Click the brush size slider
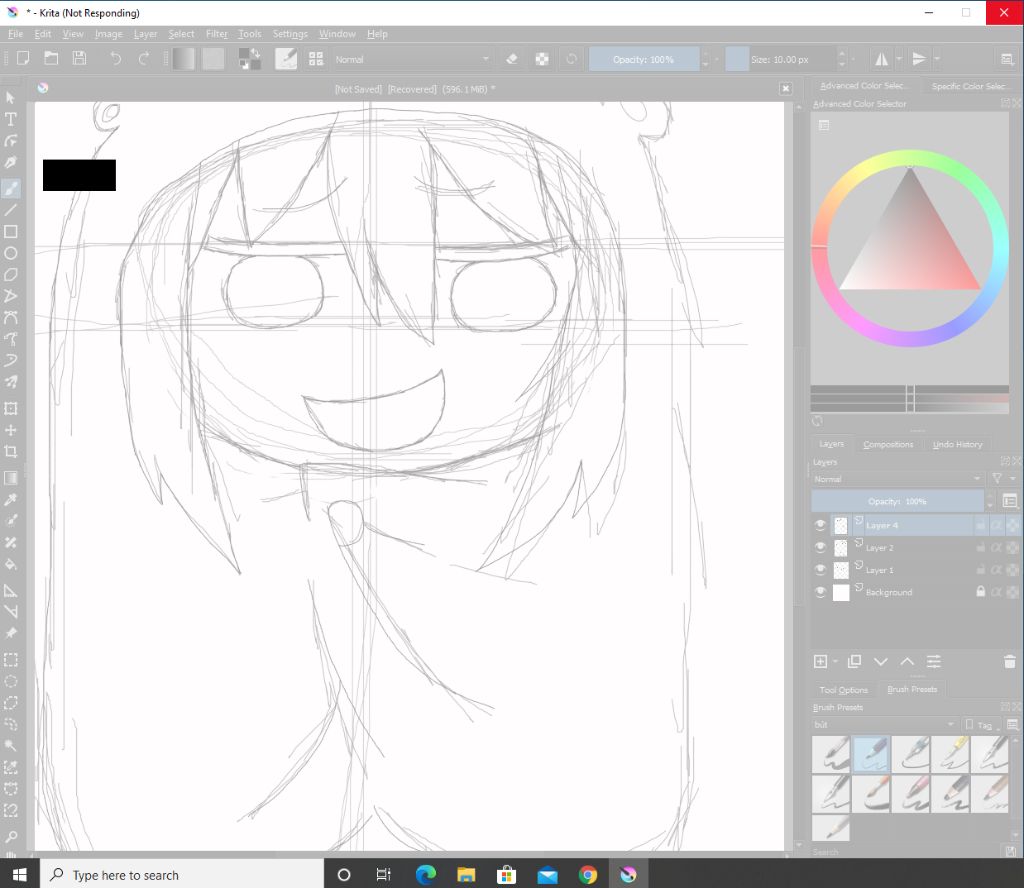The height and width of the screenshot is (888, 1024). pyautogui.click(x=780, y=59)
